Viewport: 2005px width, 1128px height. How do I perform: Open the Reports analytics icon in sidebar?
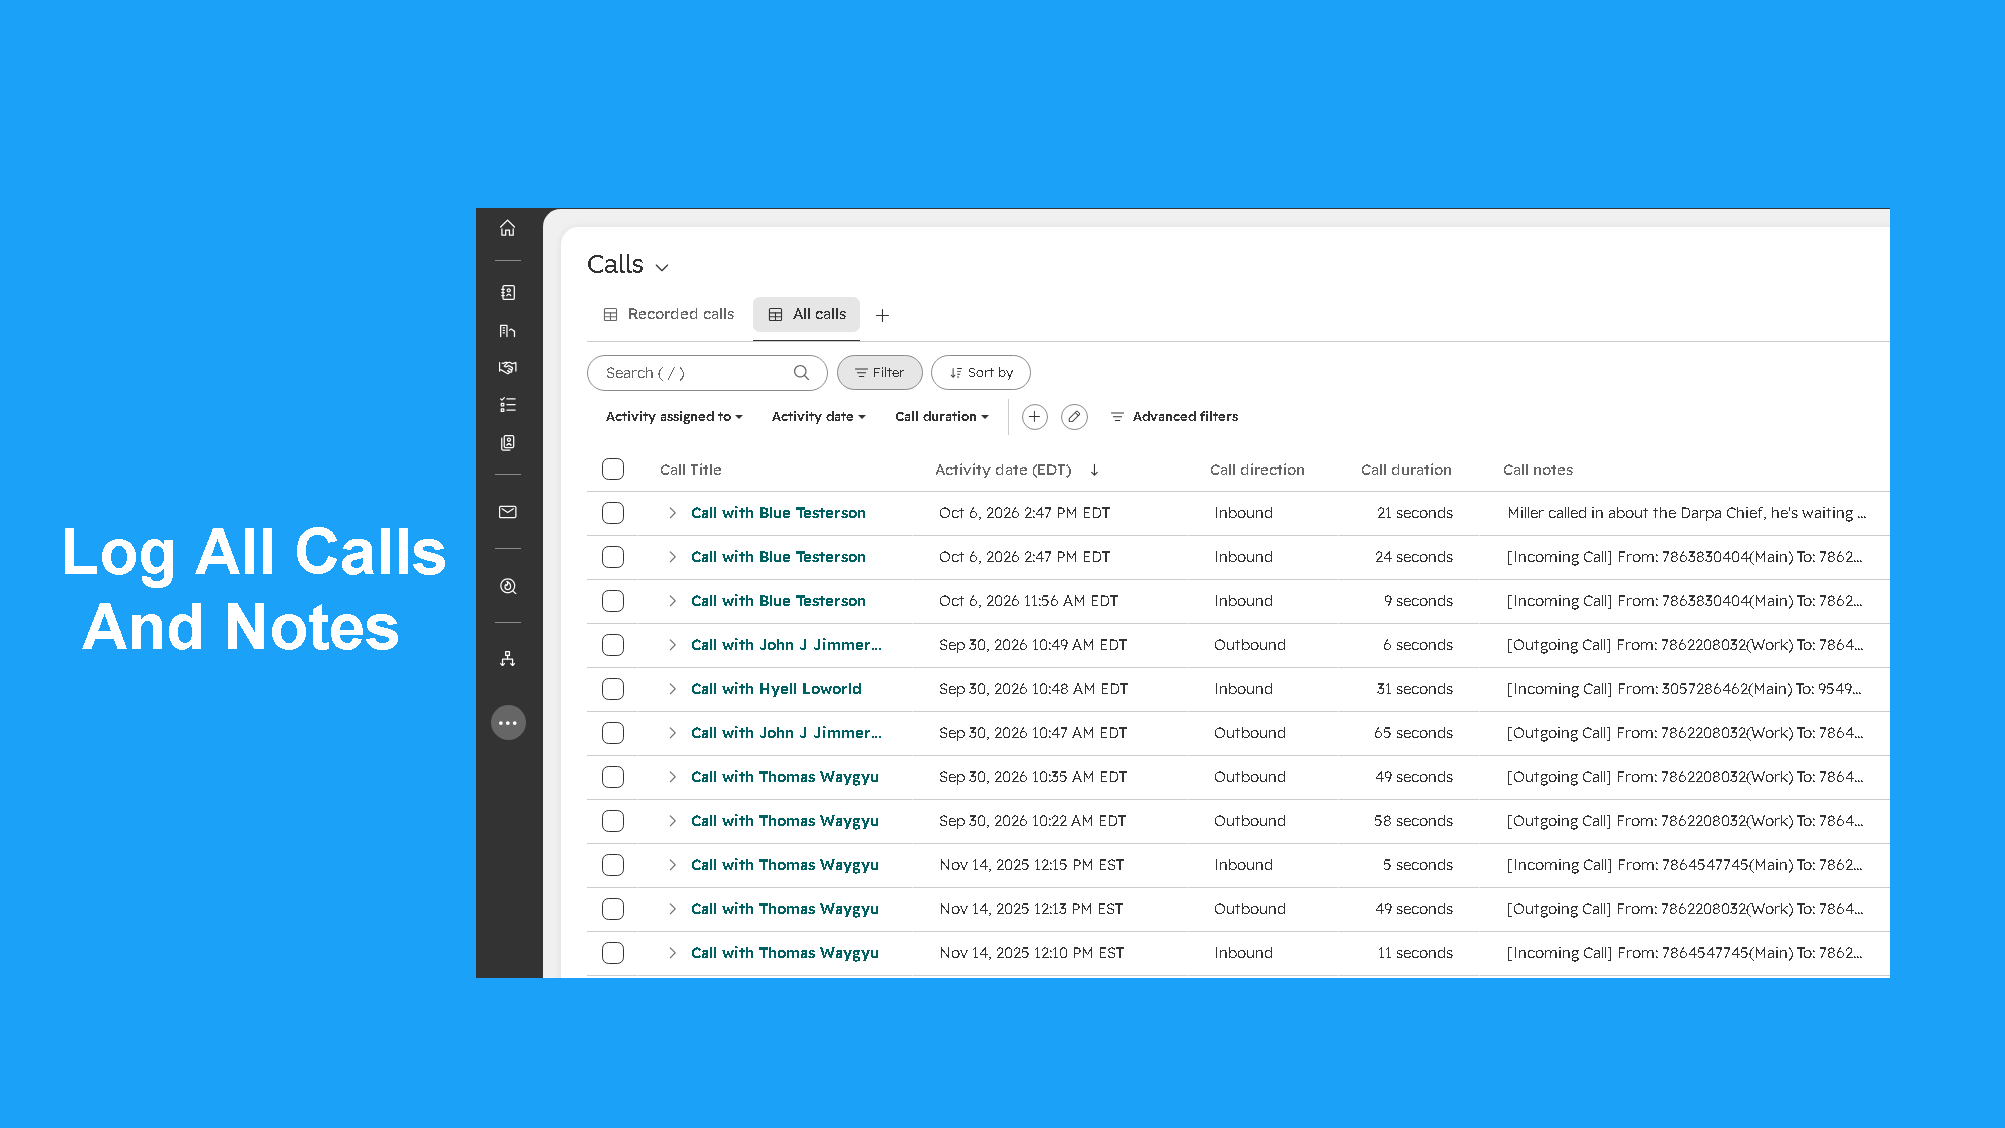(x=508, y=586)
